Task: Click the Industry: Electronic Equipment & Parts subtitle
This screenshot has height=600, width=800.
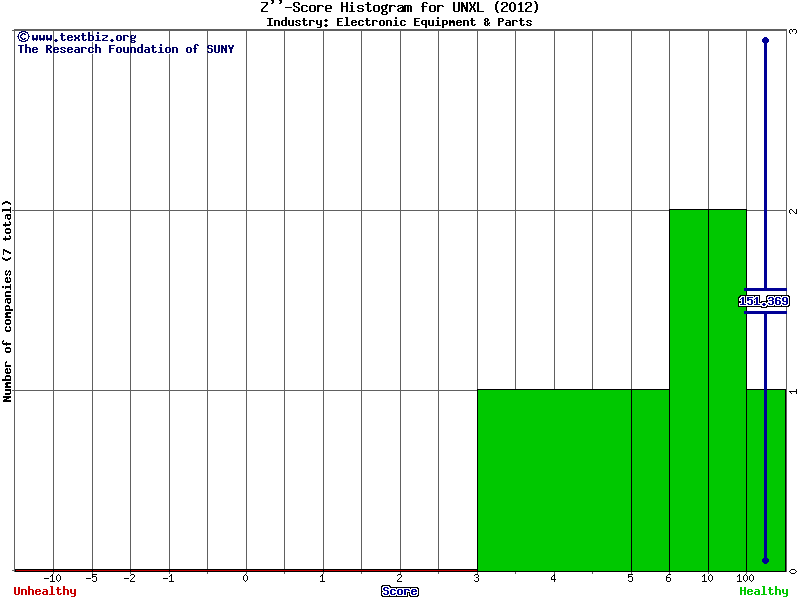Action: (x=399, y=22)
